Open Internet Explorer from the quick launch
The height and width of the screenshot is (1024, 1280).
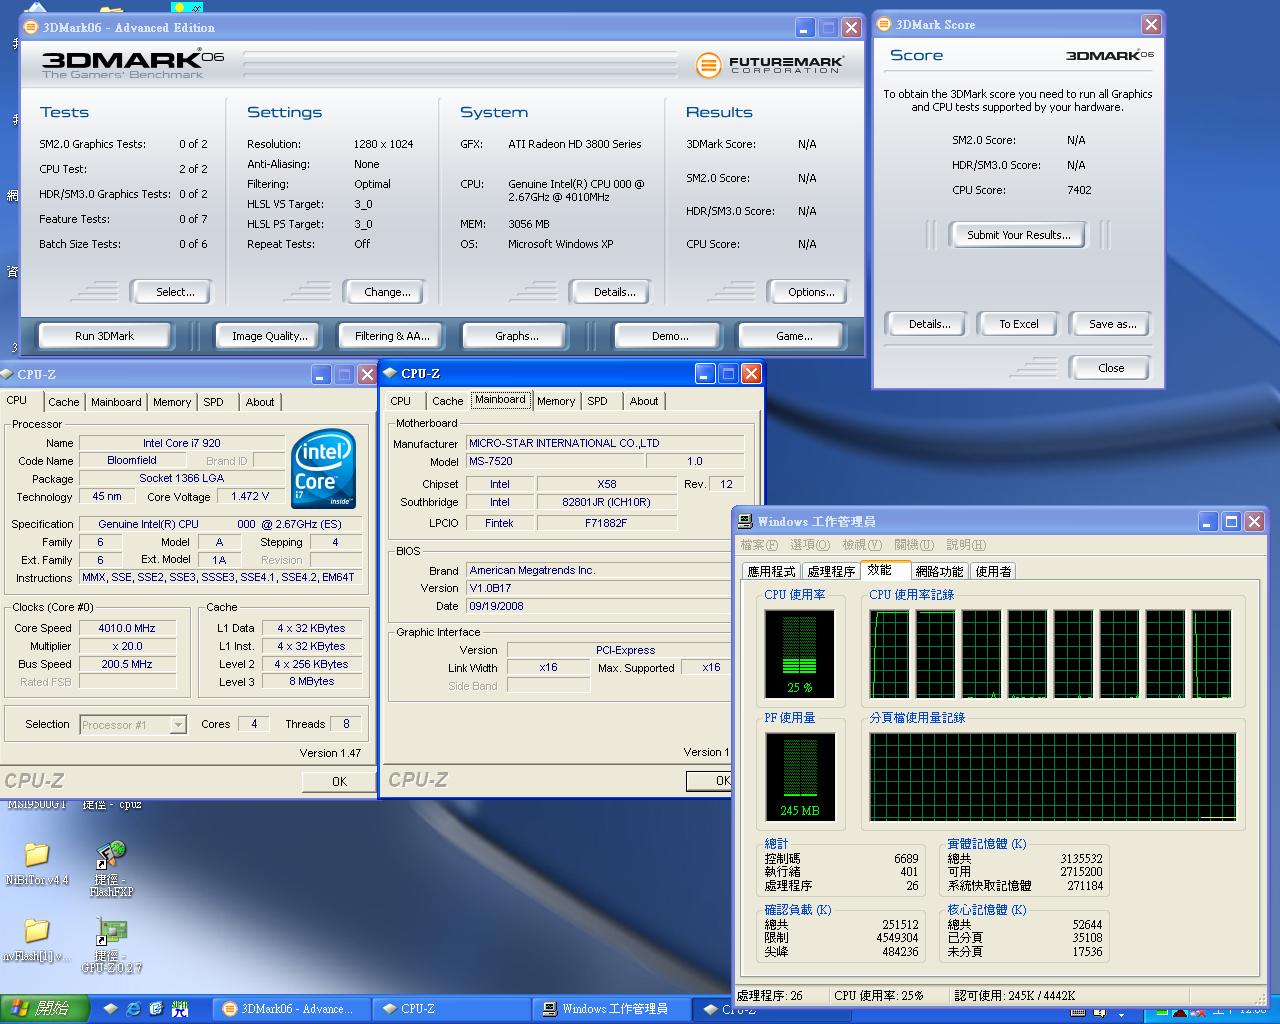[134, 1009]
